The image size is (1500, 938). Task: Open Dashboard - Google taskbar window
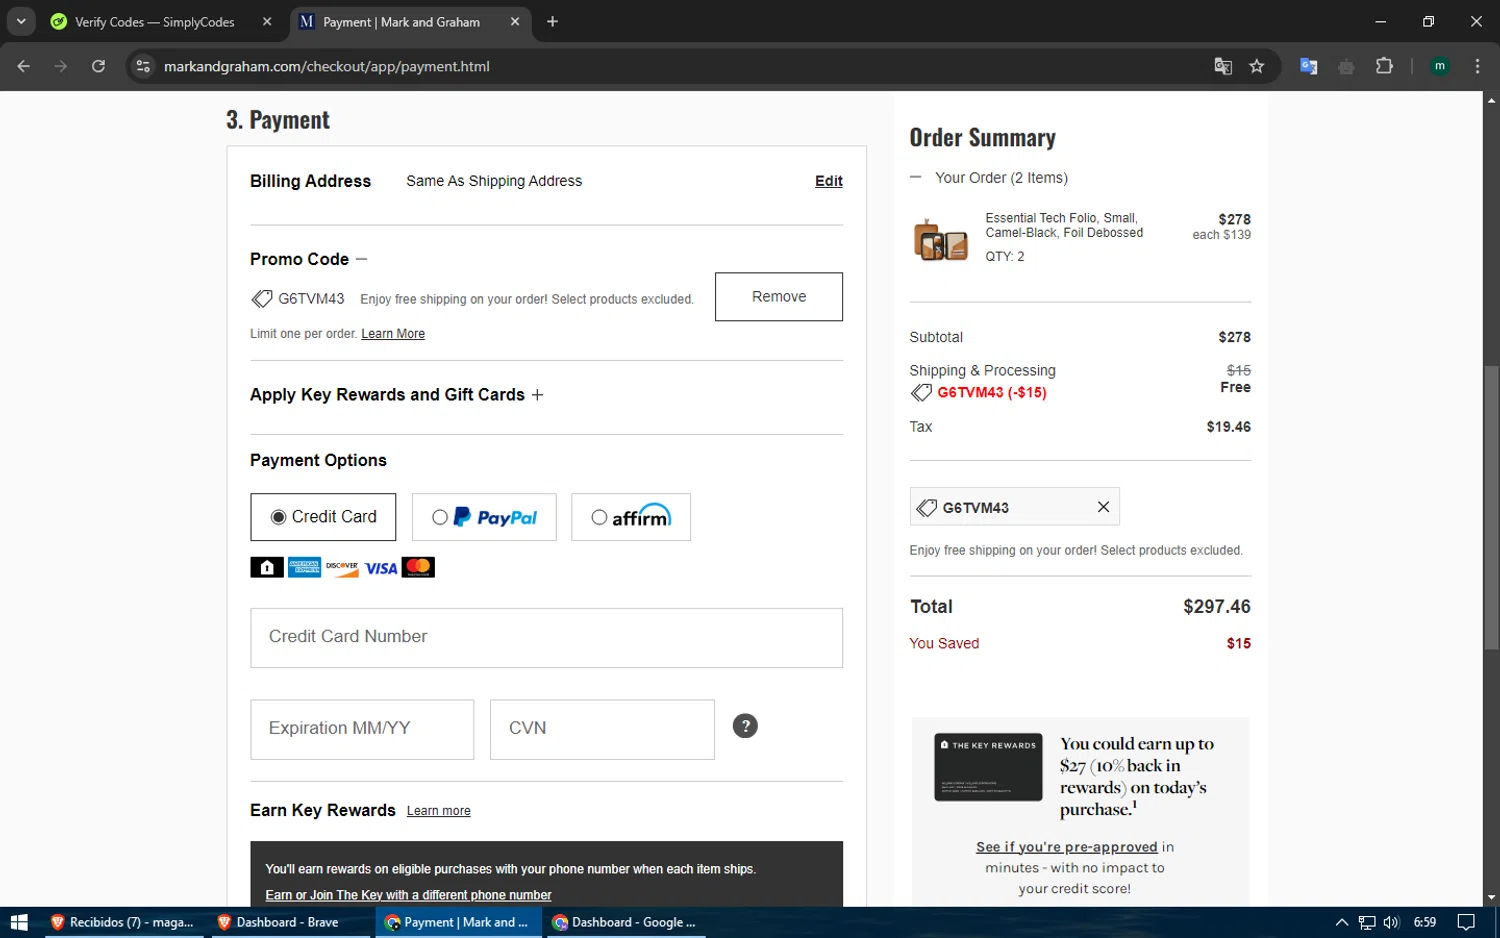[x=624, y=922]
